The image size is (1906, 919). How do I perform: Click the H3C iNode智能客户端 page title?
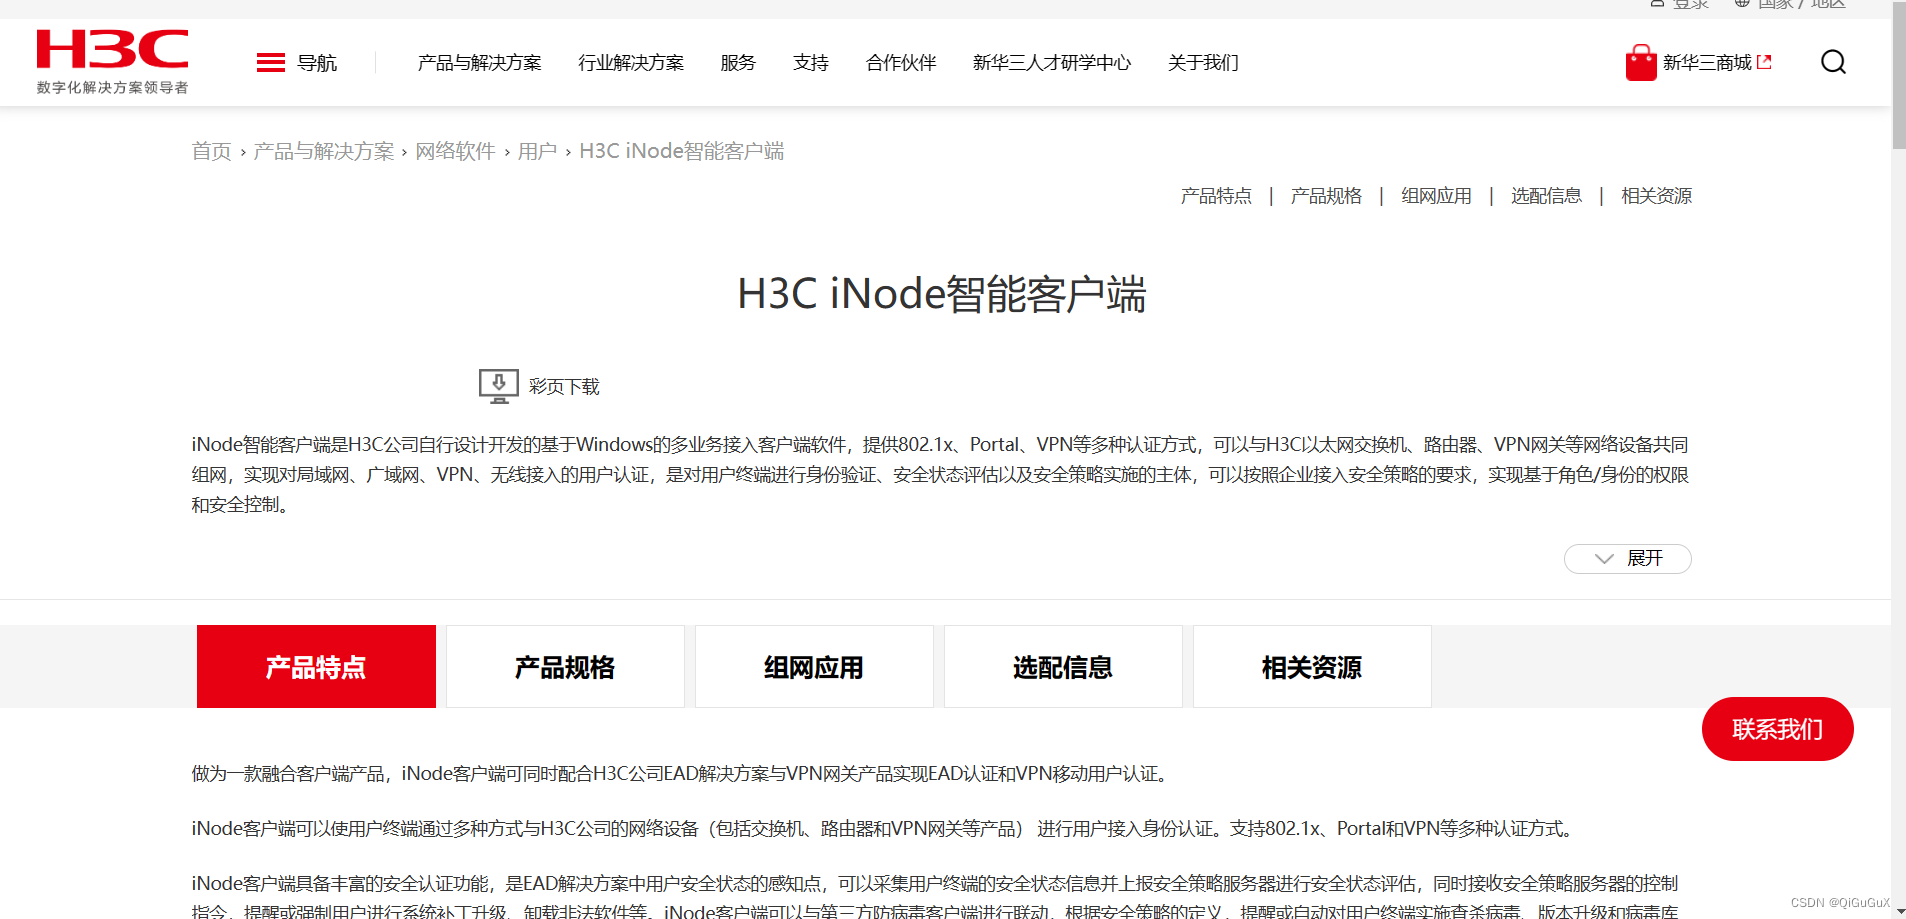941,294
